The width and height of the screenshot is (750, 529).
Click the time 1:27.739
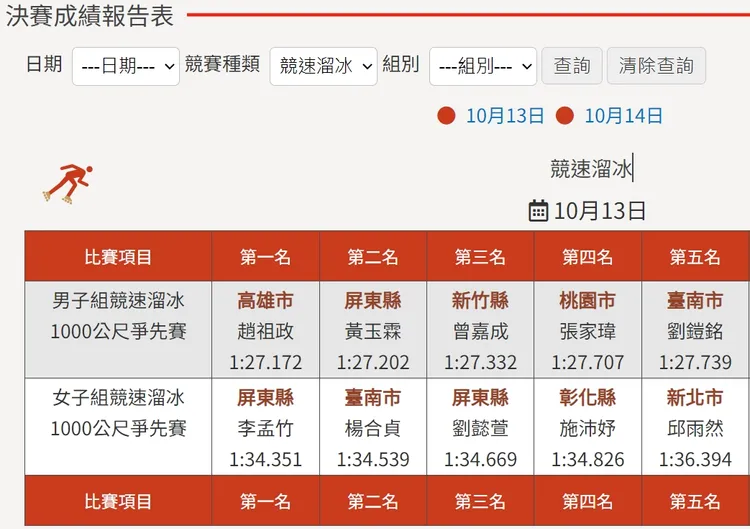click(695, 362)
